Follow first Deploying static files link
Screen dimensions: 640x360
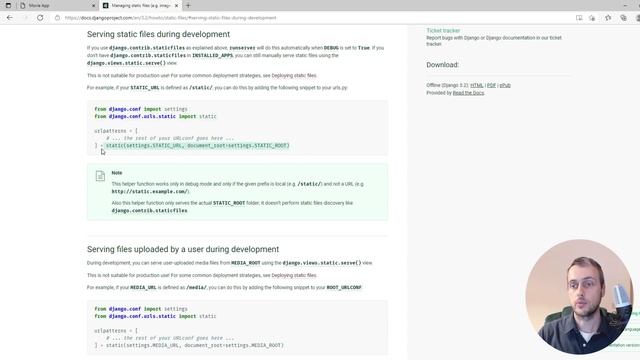294,76
